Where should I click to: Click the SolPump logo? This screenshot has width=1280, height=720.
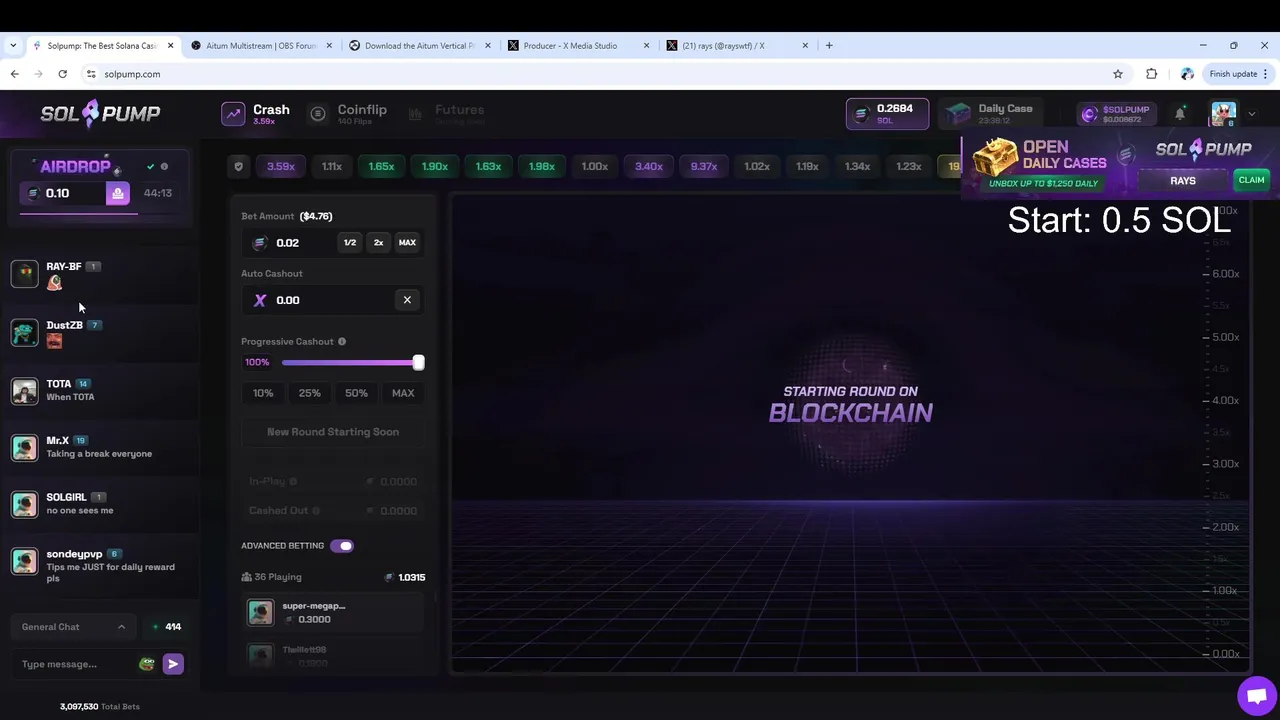[x=100, y=113]
